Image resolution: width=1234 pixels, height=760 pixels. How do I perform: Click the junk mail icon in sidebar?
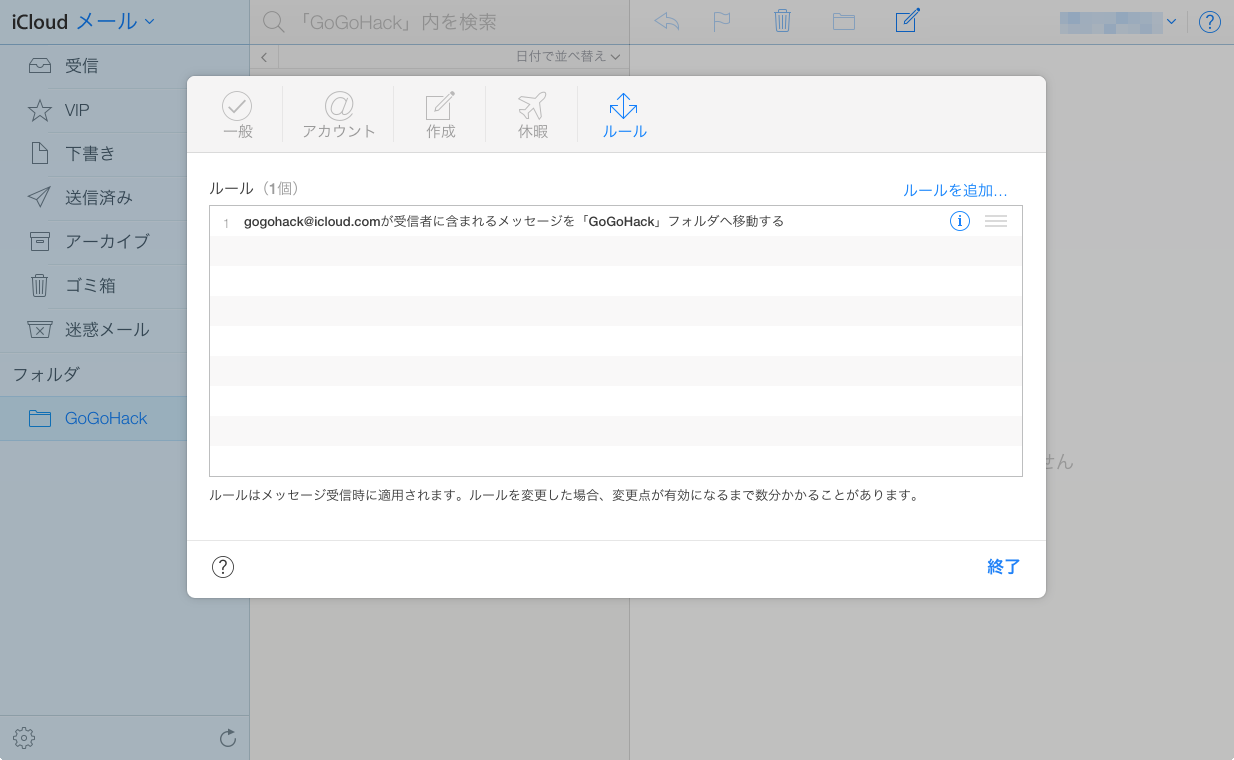(39, 330)
